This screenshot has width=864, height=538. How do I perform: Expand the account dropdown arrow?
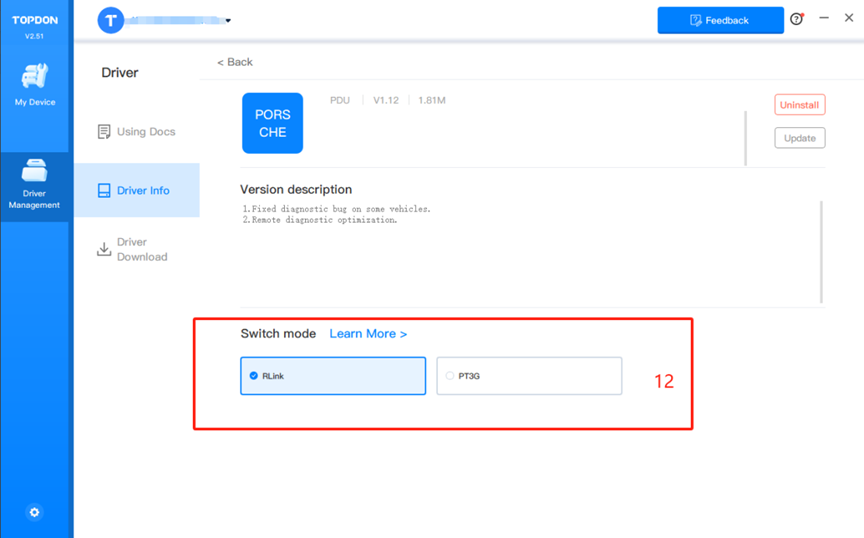tap(228, 21)
